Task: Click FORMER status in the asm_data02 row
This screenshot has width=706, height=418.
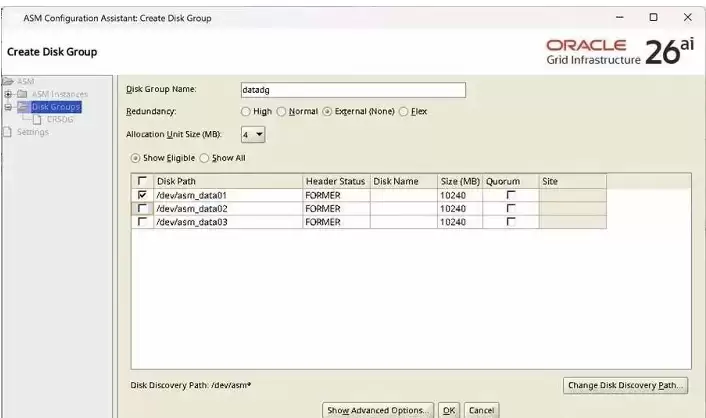Action: tap(336, 209)
